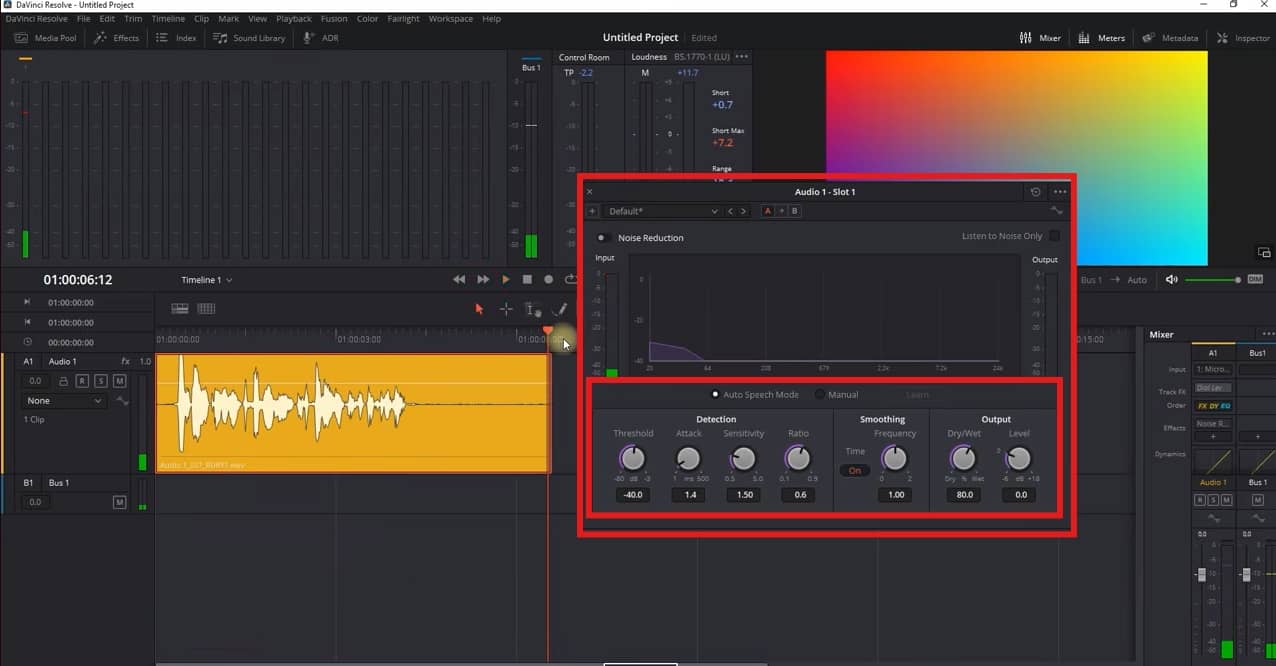This screenshot has width=1276, height=666.
Task: Reset the Noise Reduction plugin settings
Action: point(1035,192)
